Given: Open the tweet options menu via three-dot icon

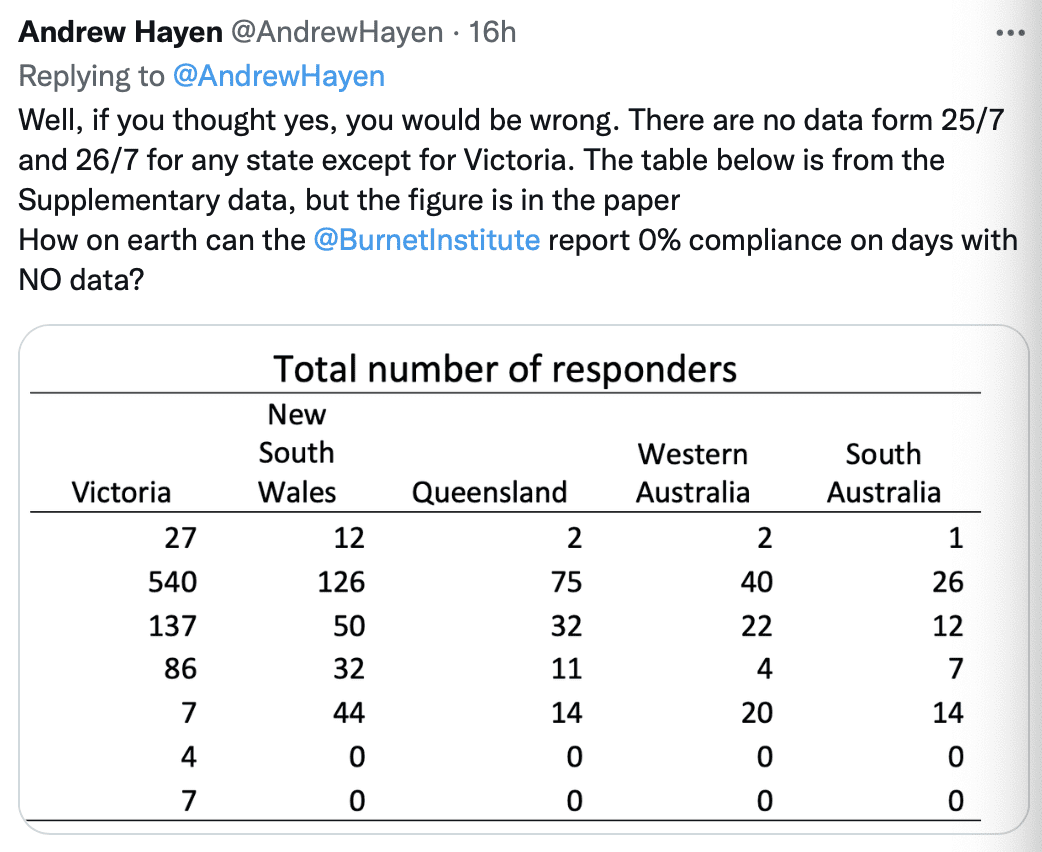Looking at the screenshot, I should pyautogui.click(x=1010, y=31).
